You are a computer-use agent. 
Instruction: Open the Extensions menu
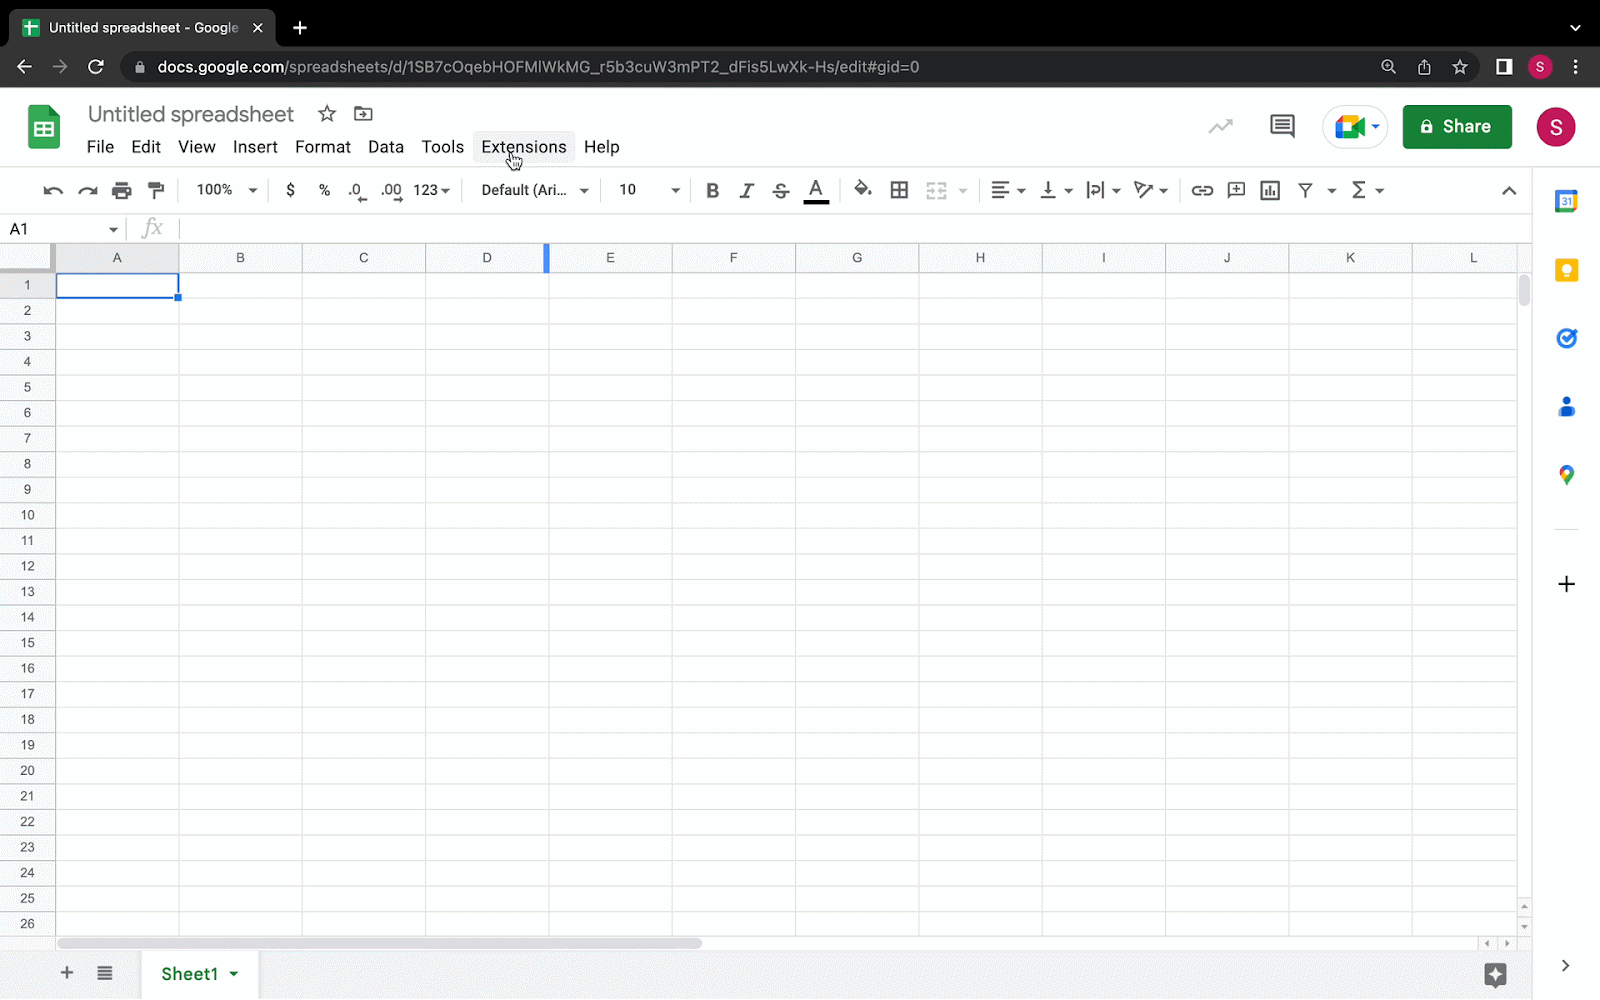pyautogui.click(x=523, y=147)
